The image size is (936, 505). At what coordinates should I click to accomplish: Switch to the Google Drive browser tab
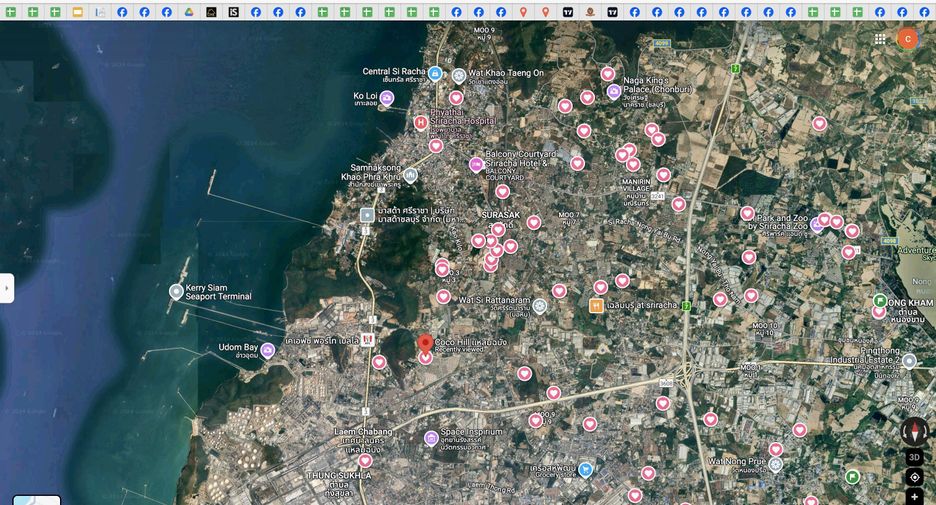[189, 12]
